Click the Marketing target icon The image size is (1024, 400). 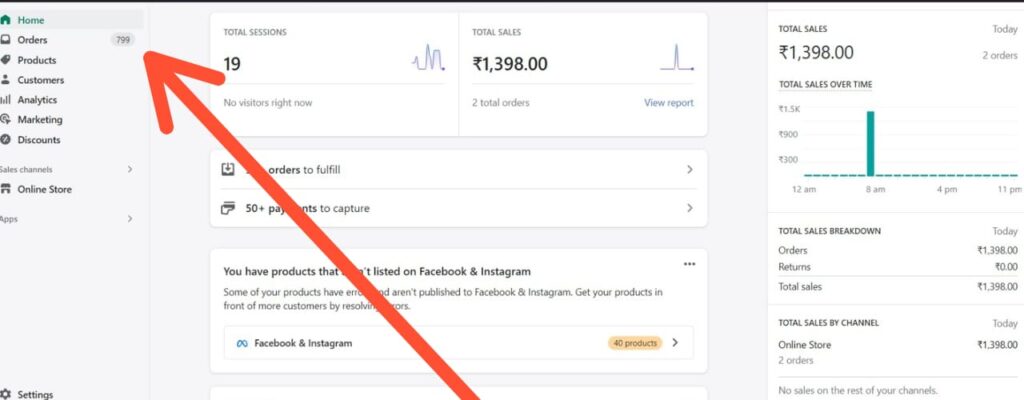[6, 120]
